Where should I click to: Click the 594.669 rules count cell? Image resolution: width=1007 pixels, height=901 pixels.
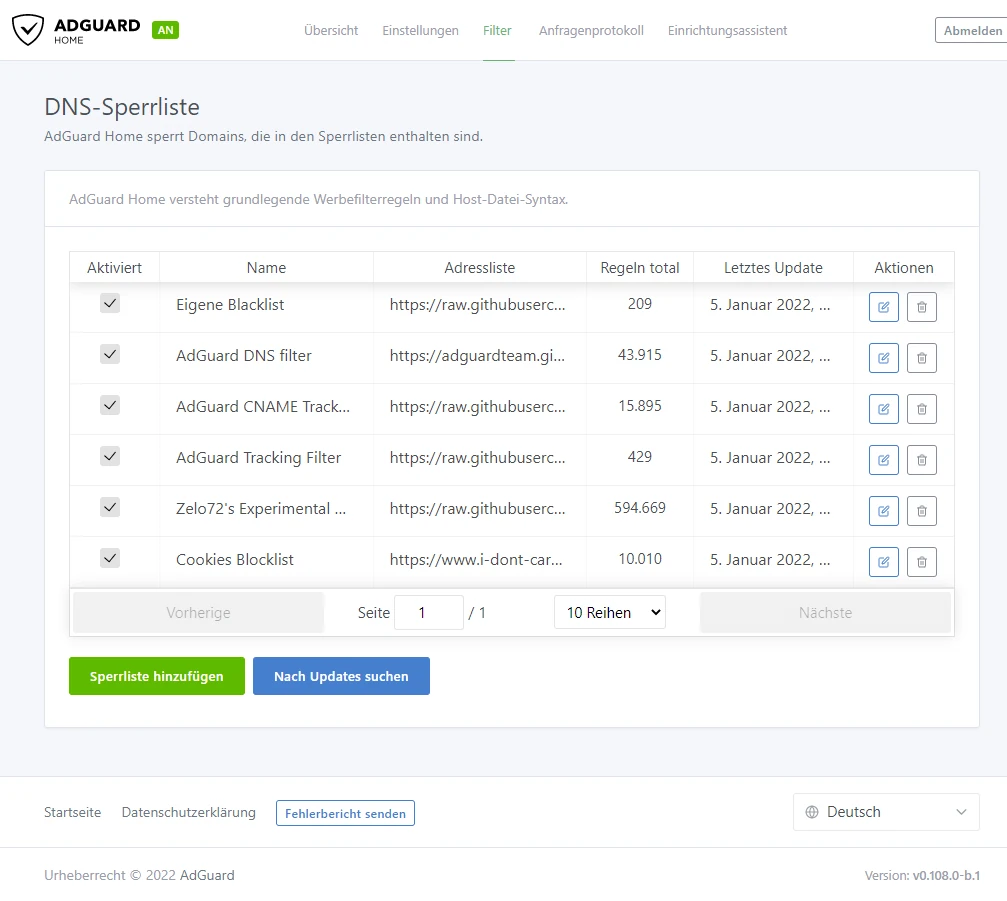tap(640, 507)
